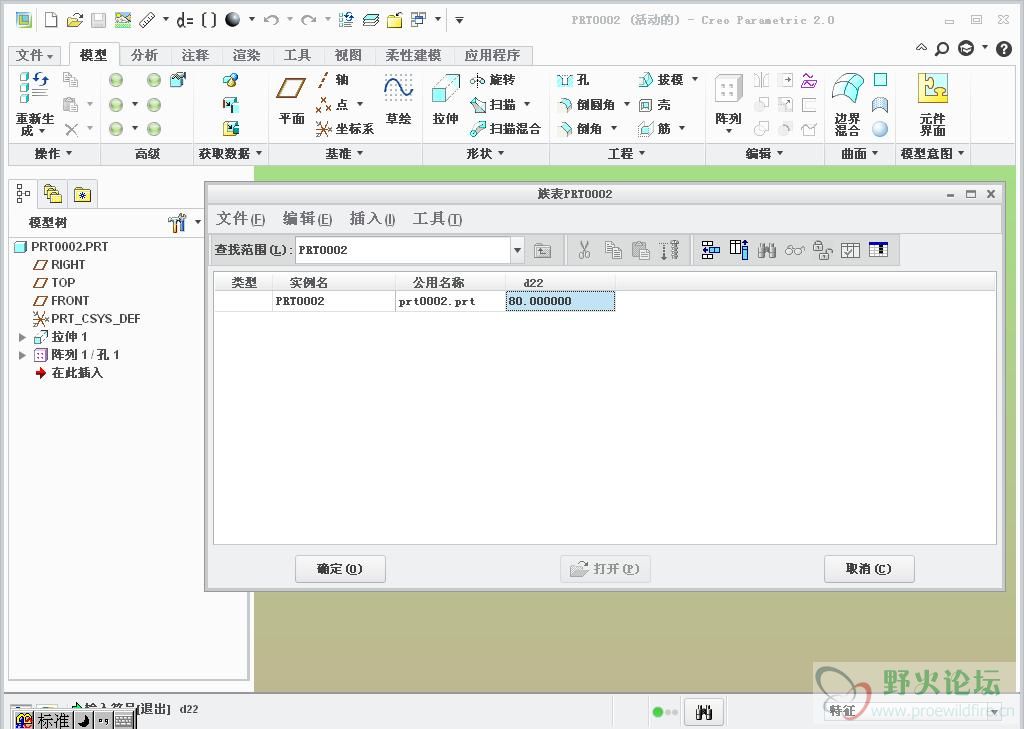The width and height of the screenshot is (1024, 729).
Task: Show the favorites tab icon
Action: click(82, 195)
